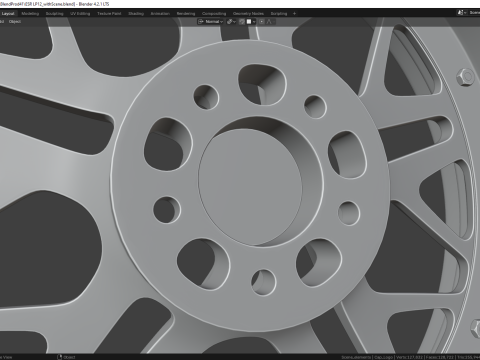This screenshot has width=480, height=360.
Task: Open the Animation workspace tab
Action: point(160,14)
